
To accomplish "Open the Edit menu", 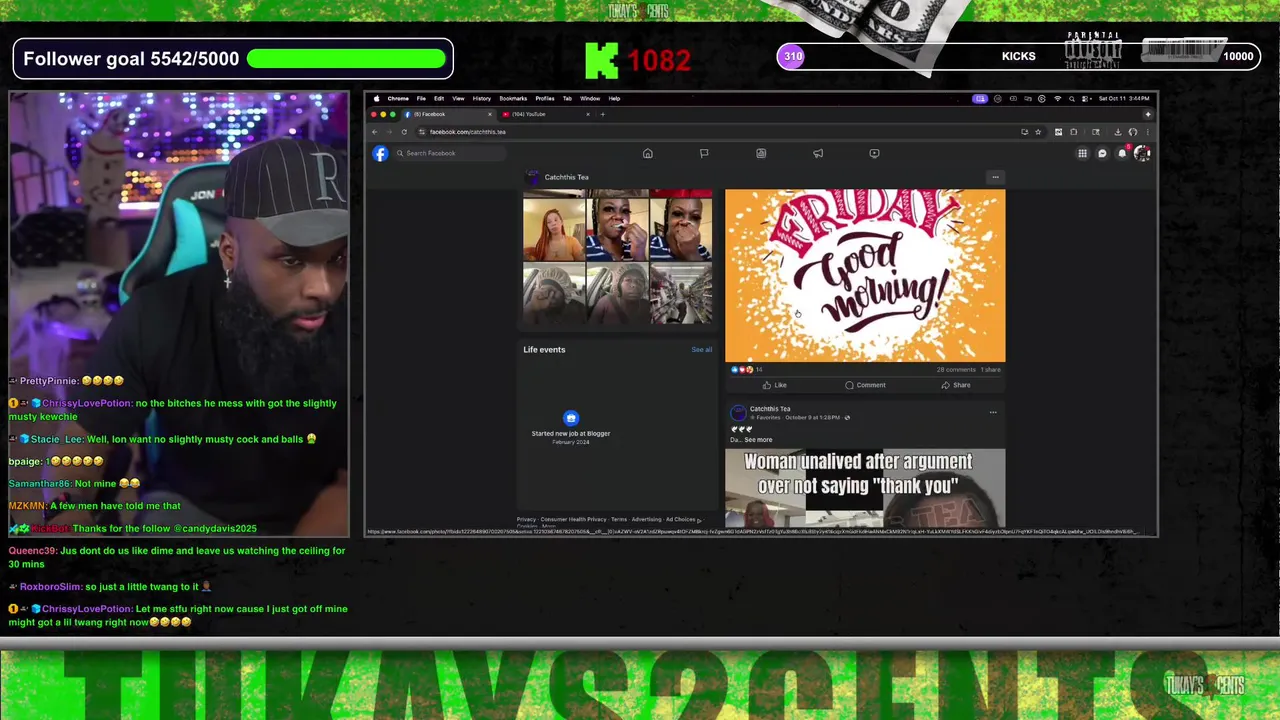I will point(438,98).
